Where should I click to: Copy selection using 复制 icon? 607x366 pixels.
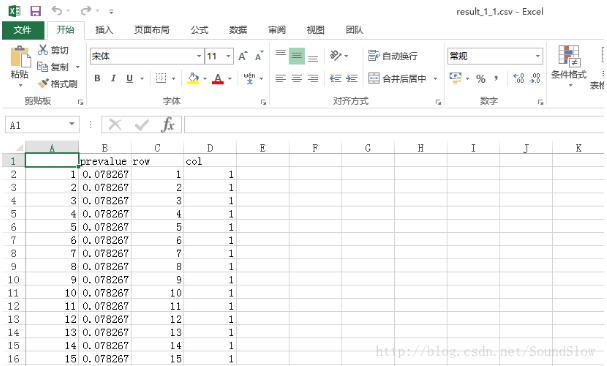tap(42, 67)
